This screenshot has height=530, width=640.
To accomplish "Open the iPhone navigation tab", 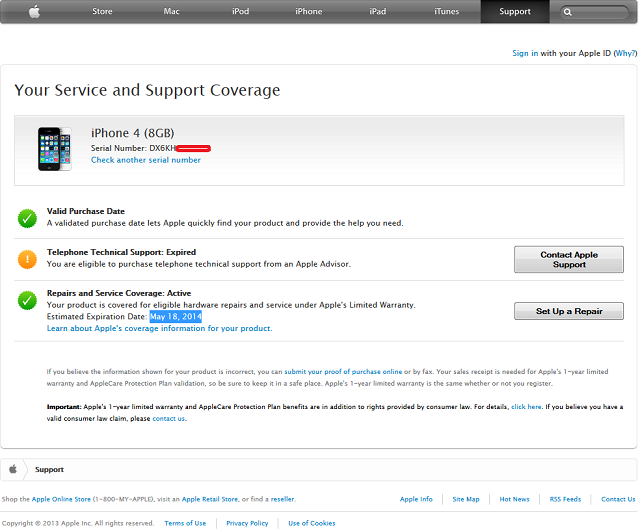I will [309, 11].
